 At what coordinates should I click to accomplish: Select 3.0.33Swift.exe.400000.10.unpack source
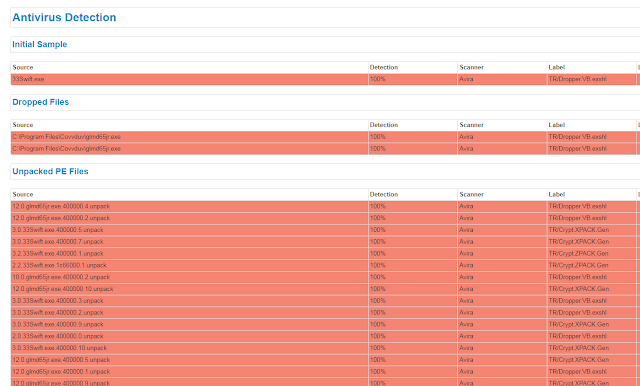pyautogui.click(x=189, y=348)
